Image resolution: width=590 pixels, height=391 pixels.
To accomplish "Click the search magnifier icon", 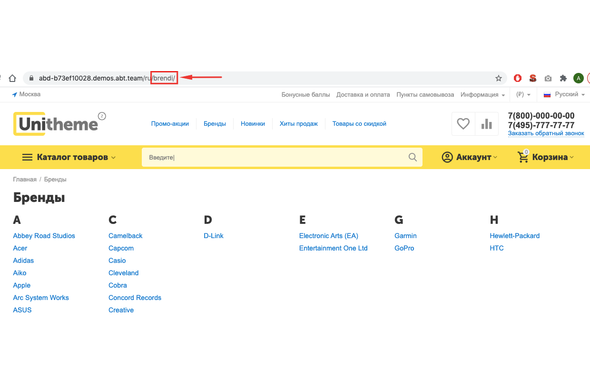I will click(412, 157).
